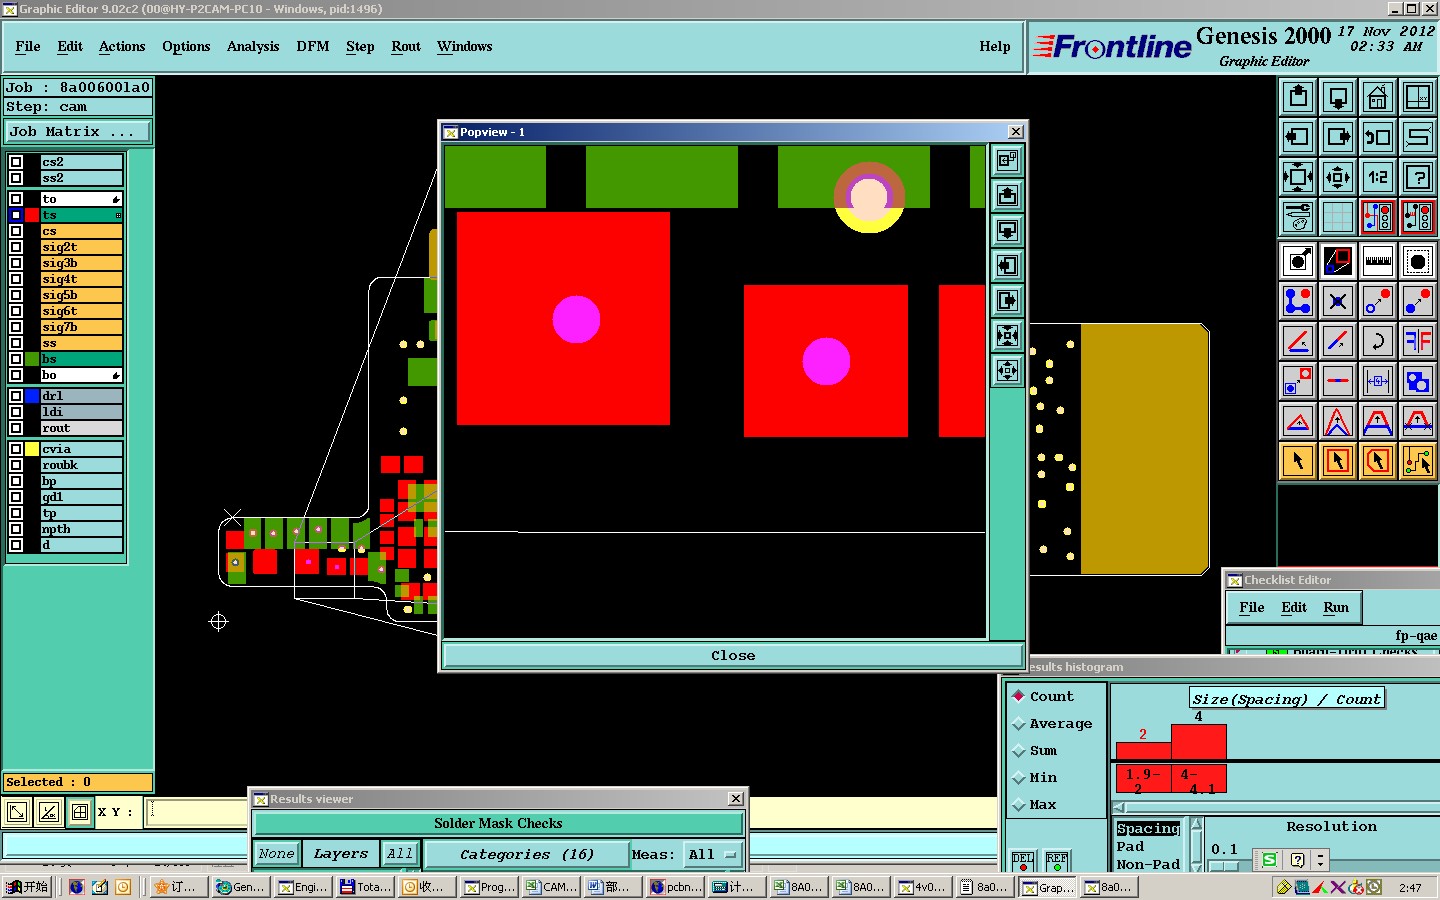Select the rectangle area select tool
1440x900 pixels.
(x=1338, y=461)
